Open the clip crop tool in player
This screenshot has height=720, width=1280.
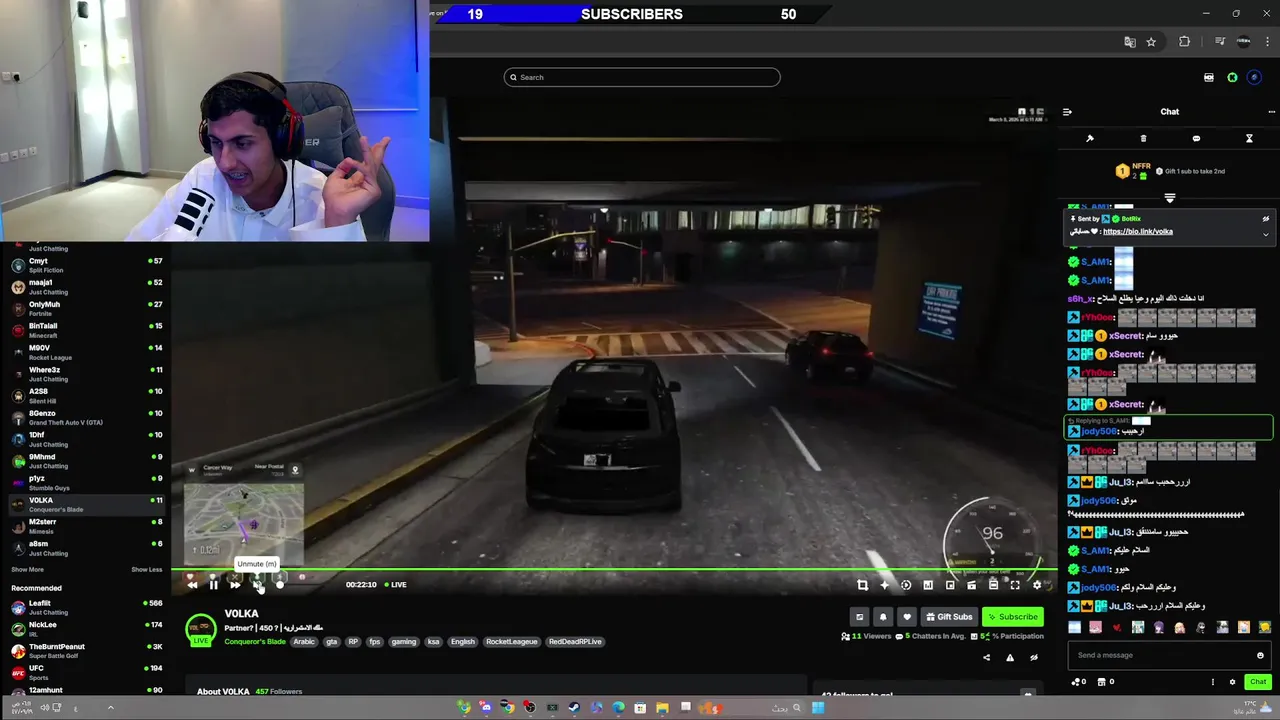[x=862, y=585]
